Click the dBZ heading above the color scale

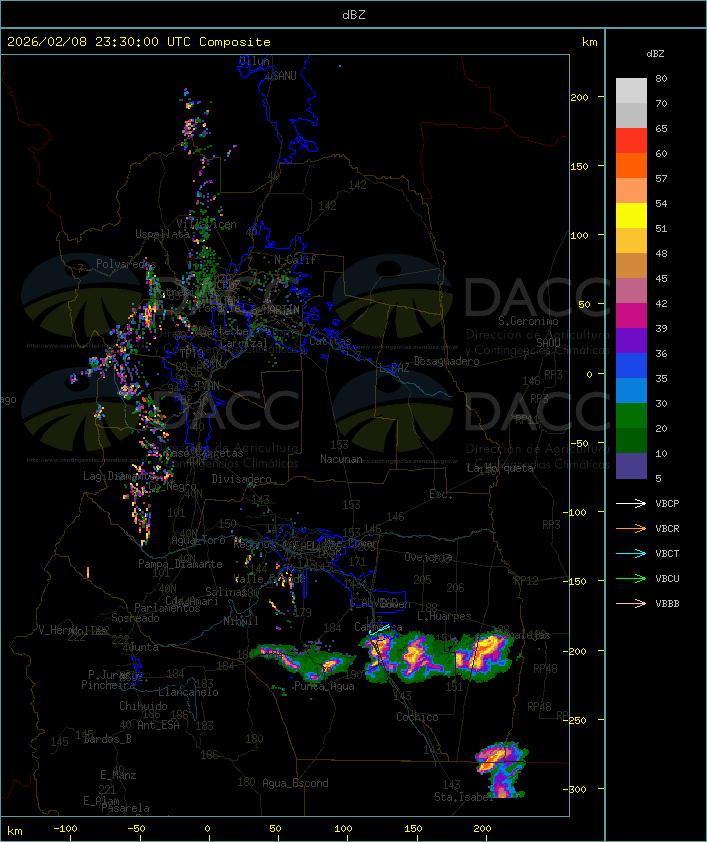[655, 54]
